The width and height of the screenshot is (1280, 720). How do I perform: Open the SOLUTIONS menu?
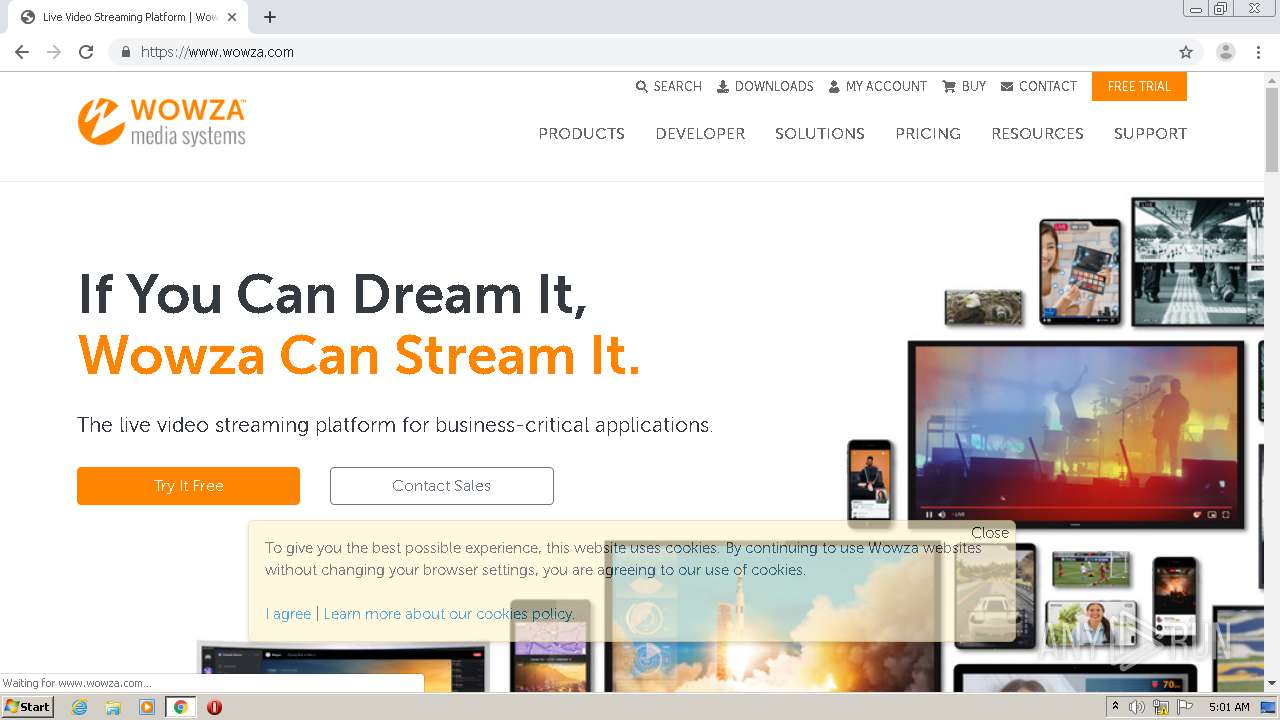click(820, 133)
